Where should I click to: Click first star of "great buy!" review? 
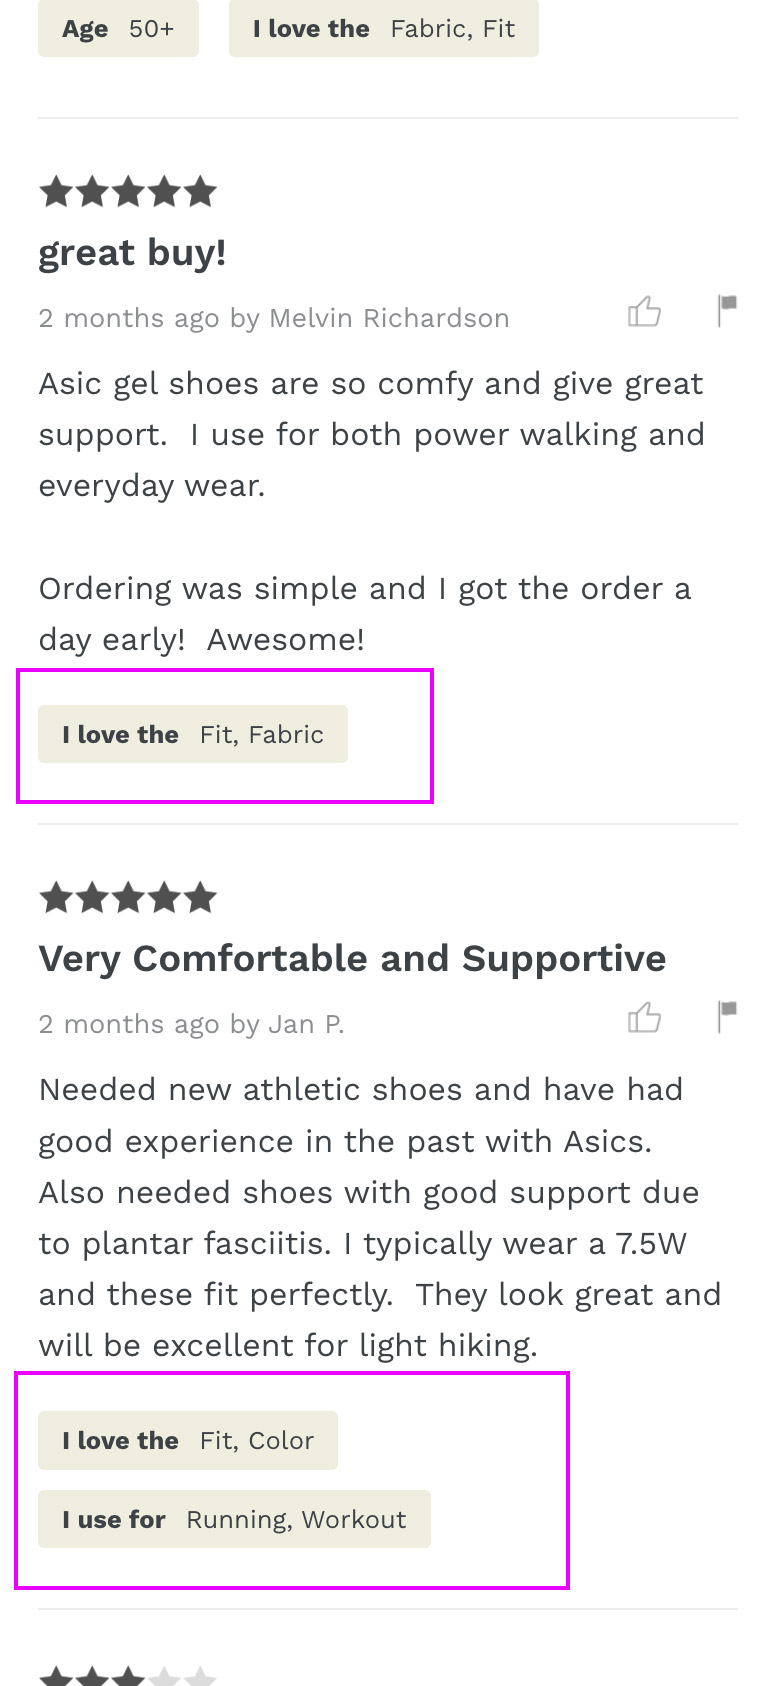[x=56, y=192]
